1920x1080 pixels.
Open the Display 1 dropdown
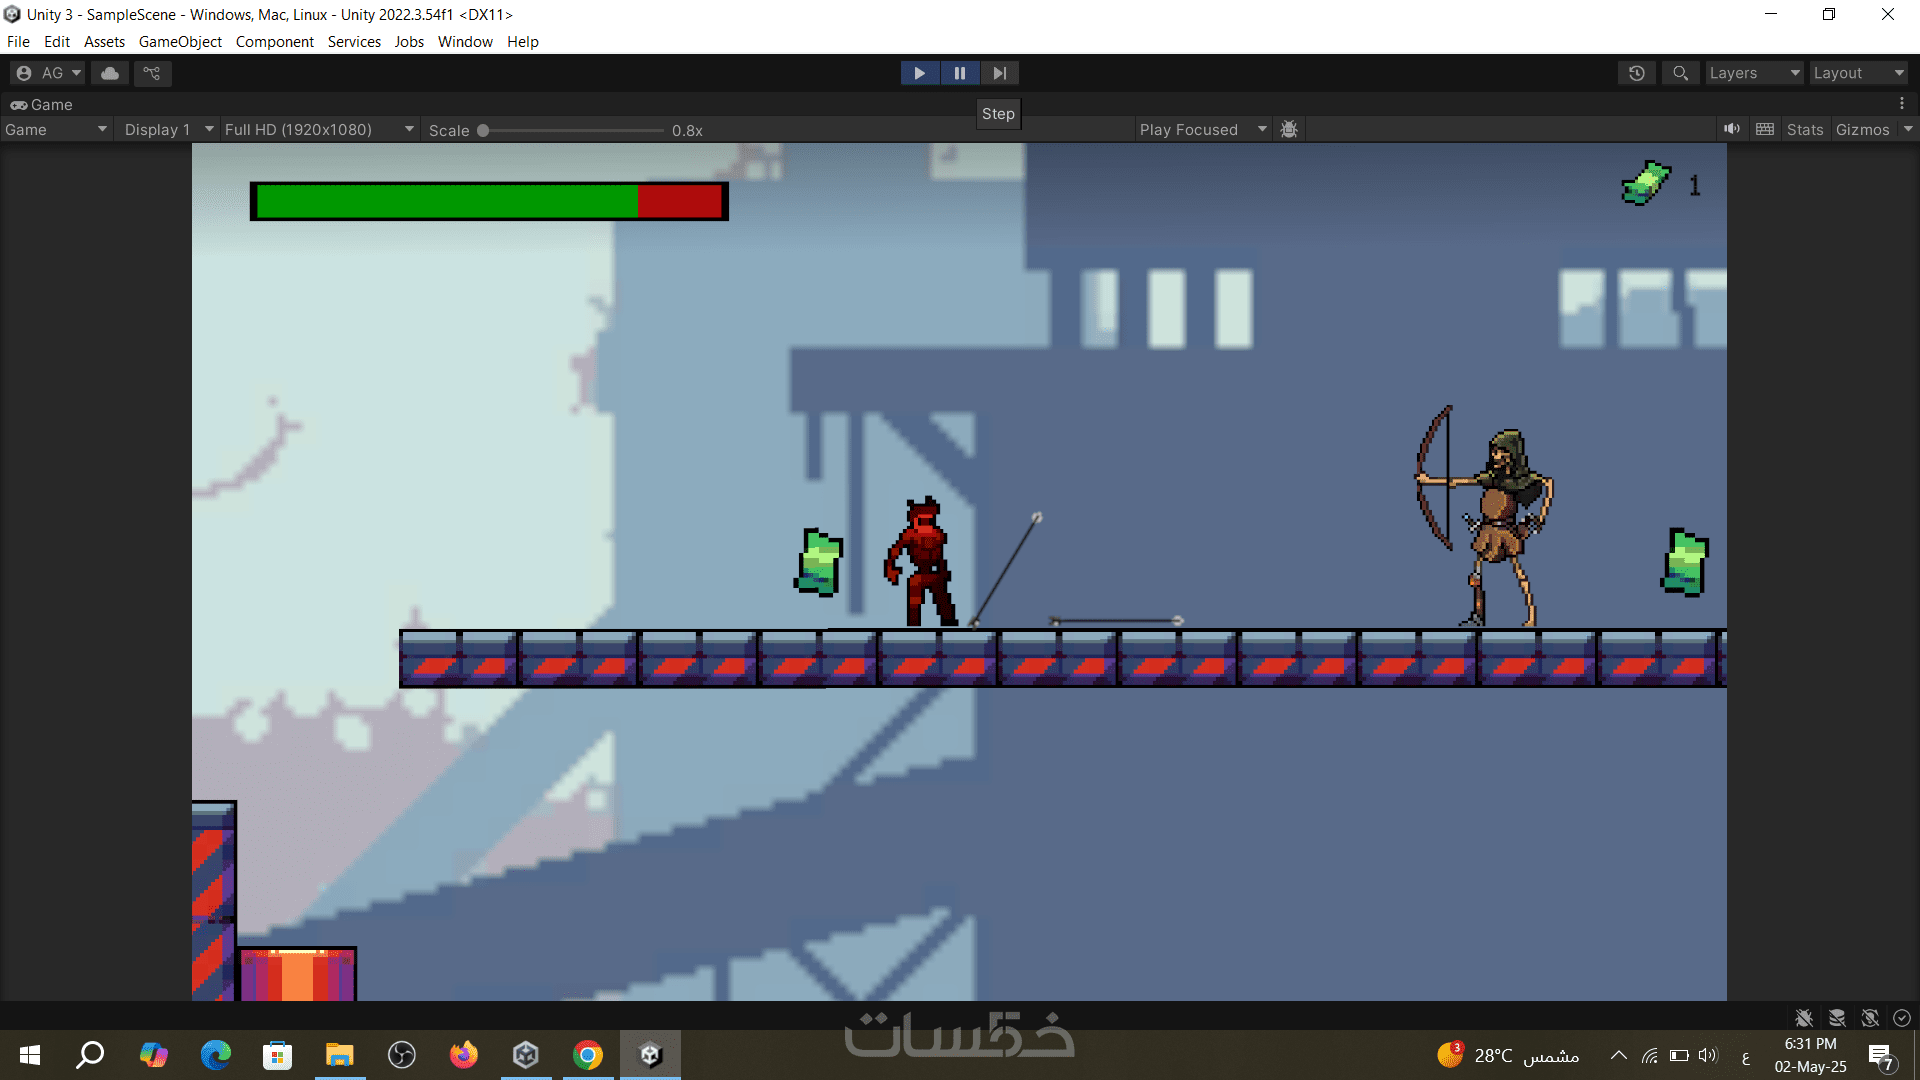click(x=168, y=129)
